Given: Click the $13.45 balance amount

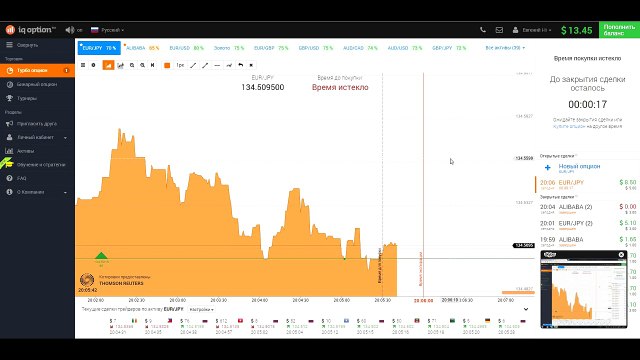Looking at the screenshot, I should (x=576, y=30).
